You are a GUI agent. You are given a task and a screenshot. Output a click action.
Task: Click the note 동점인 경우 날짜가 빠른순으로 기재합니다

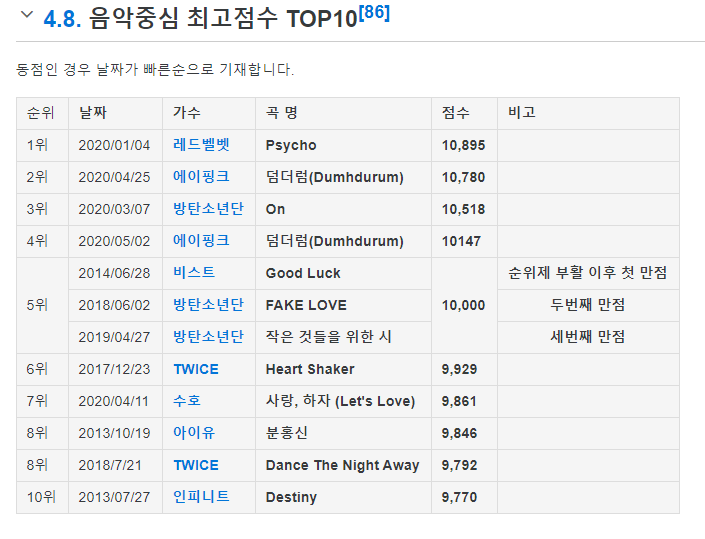pos(155,69)
